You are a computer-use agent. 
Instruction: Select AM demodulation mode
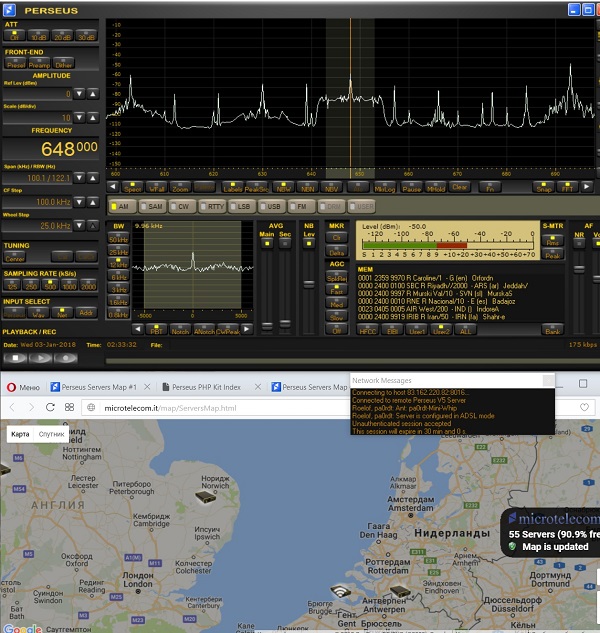pos(122,206)
